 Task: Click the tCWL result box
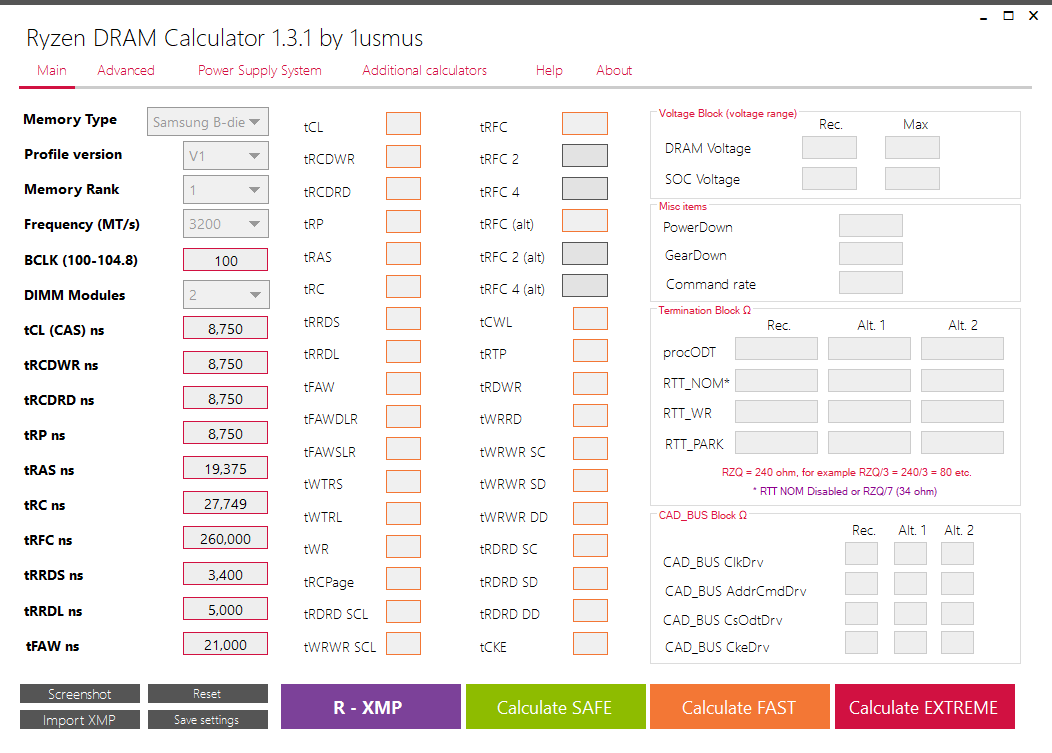(590, 319)
